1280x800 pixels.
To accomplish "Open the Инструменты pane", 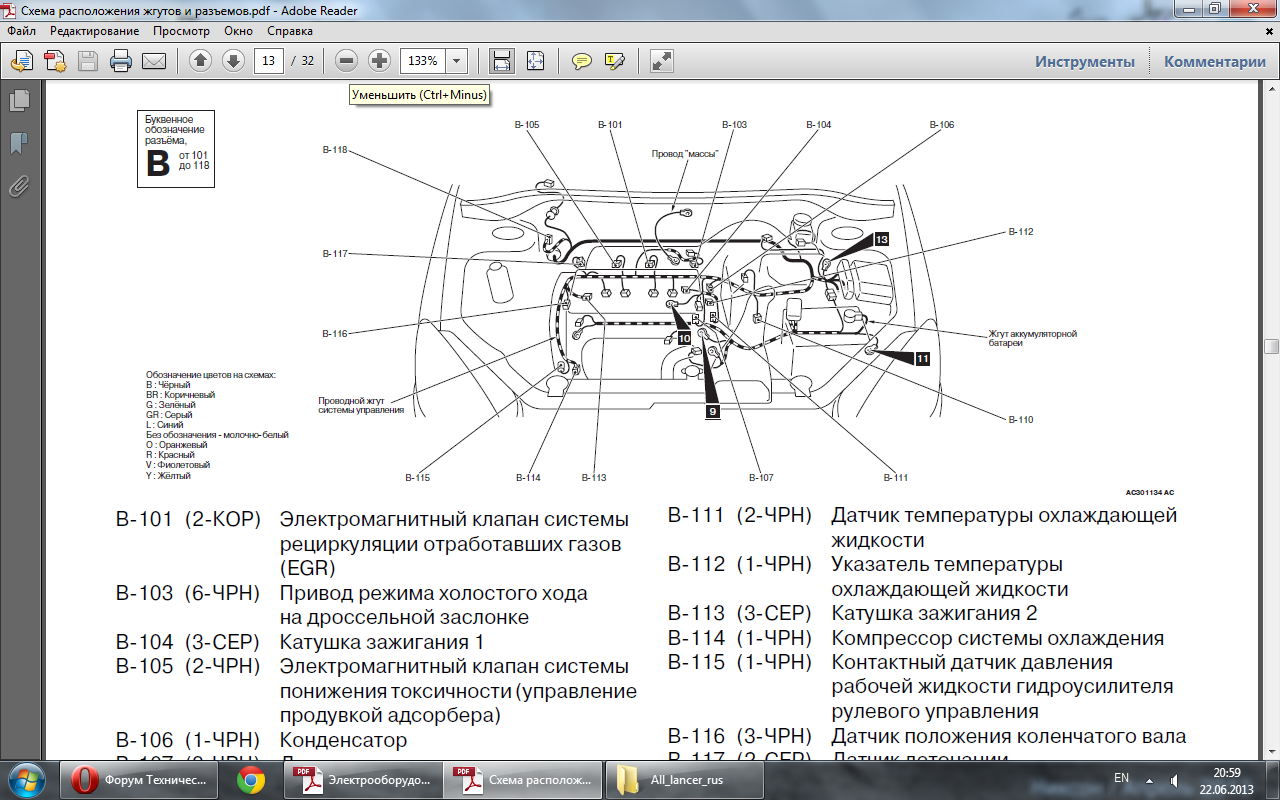I will (x=1084, y=61).
